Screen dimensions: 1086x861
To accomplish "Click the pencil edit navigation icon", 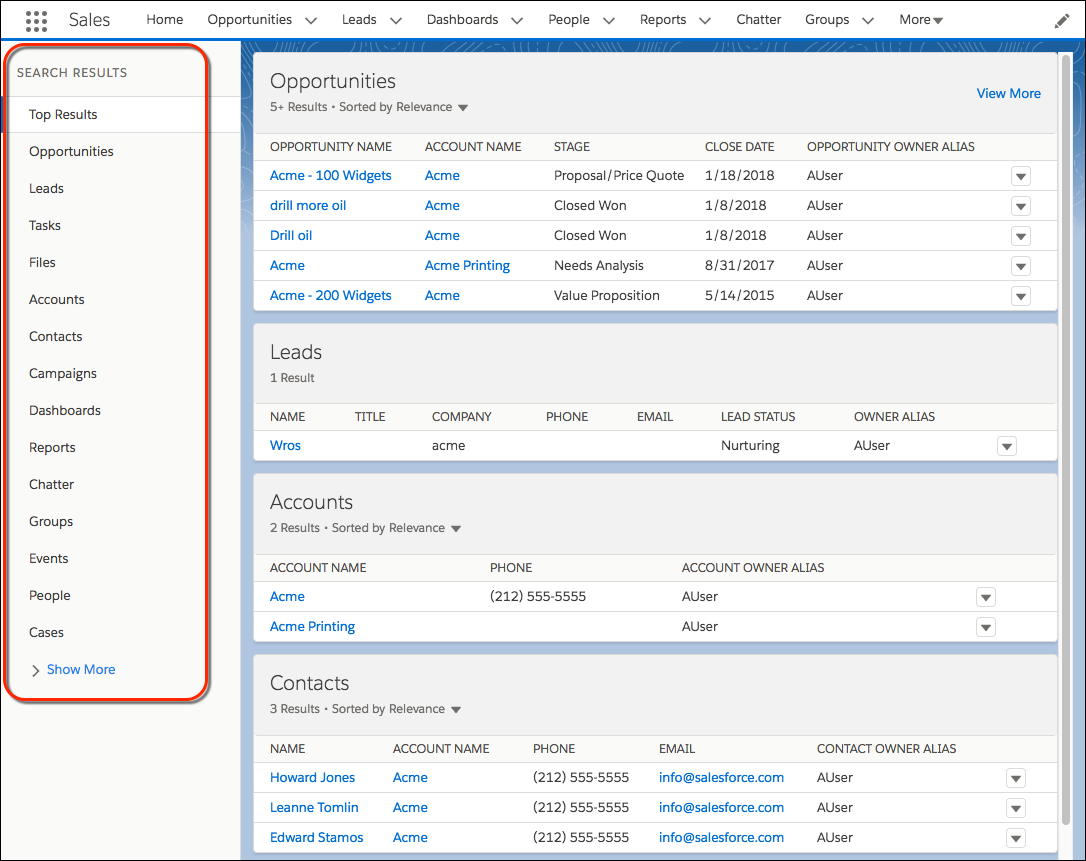I will (1061, 21).
